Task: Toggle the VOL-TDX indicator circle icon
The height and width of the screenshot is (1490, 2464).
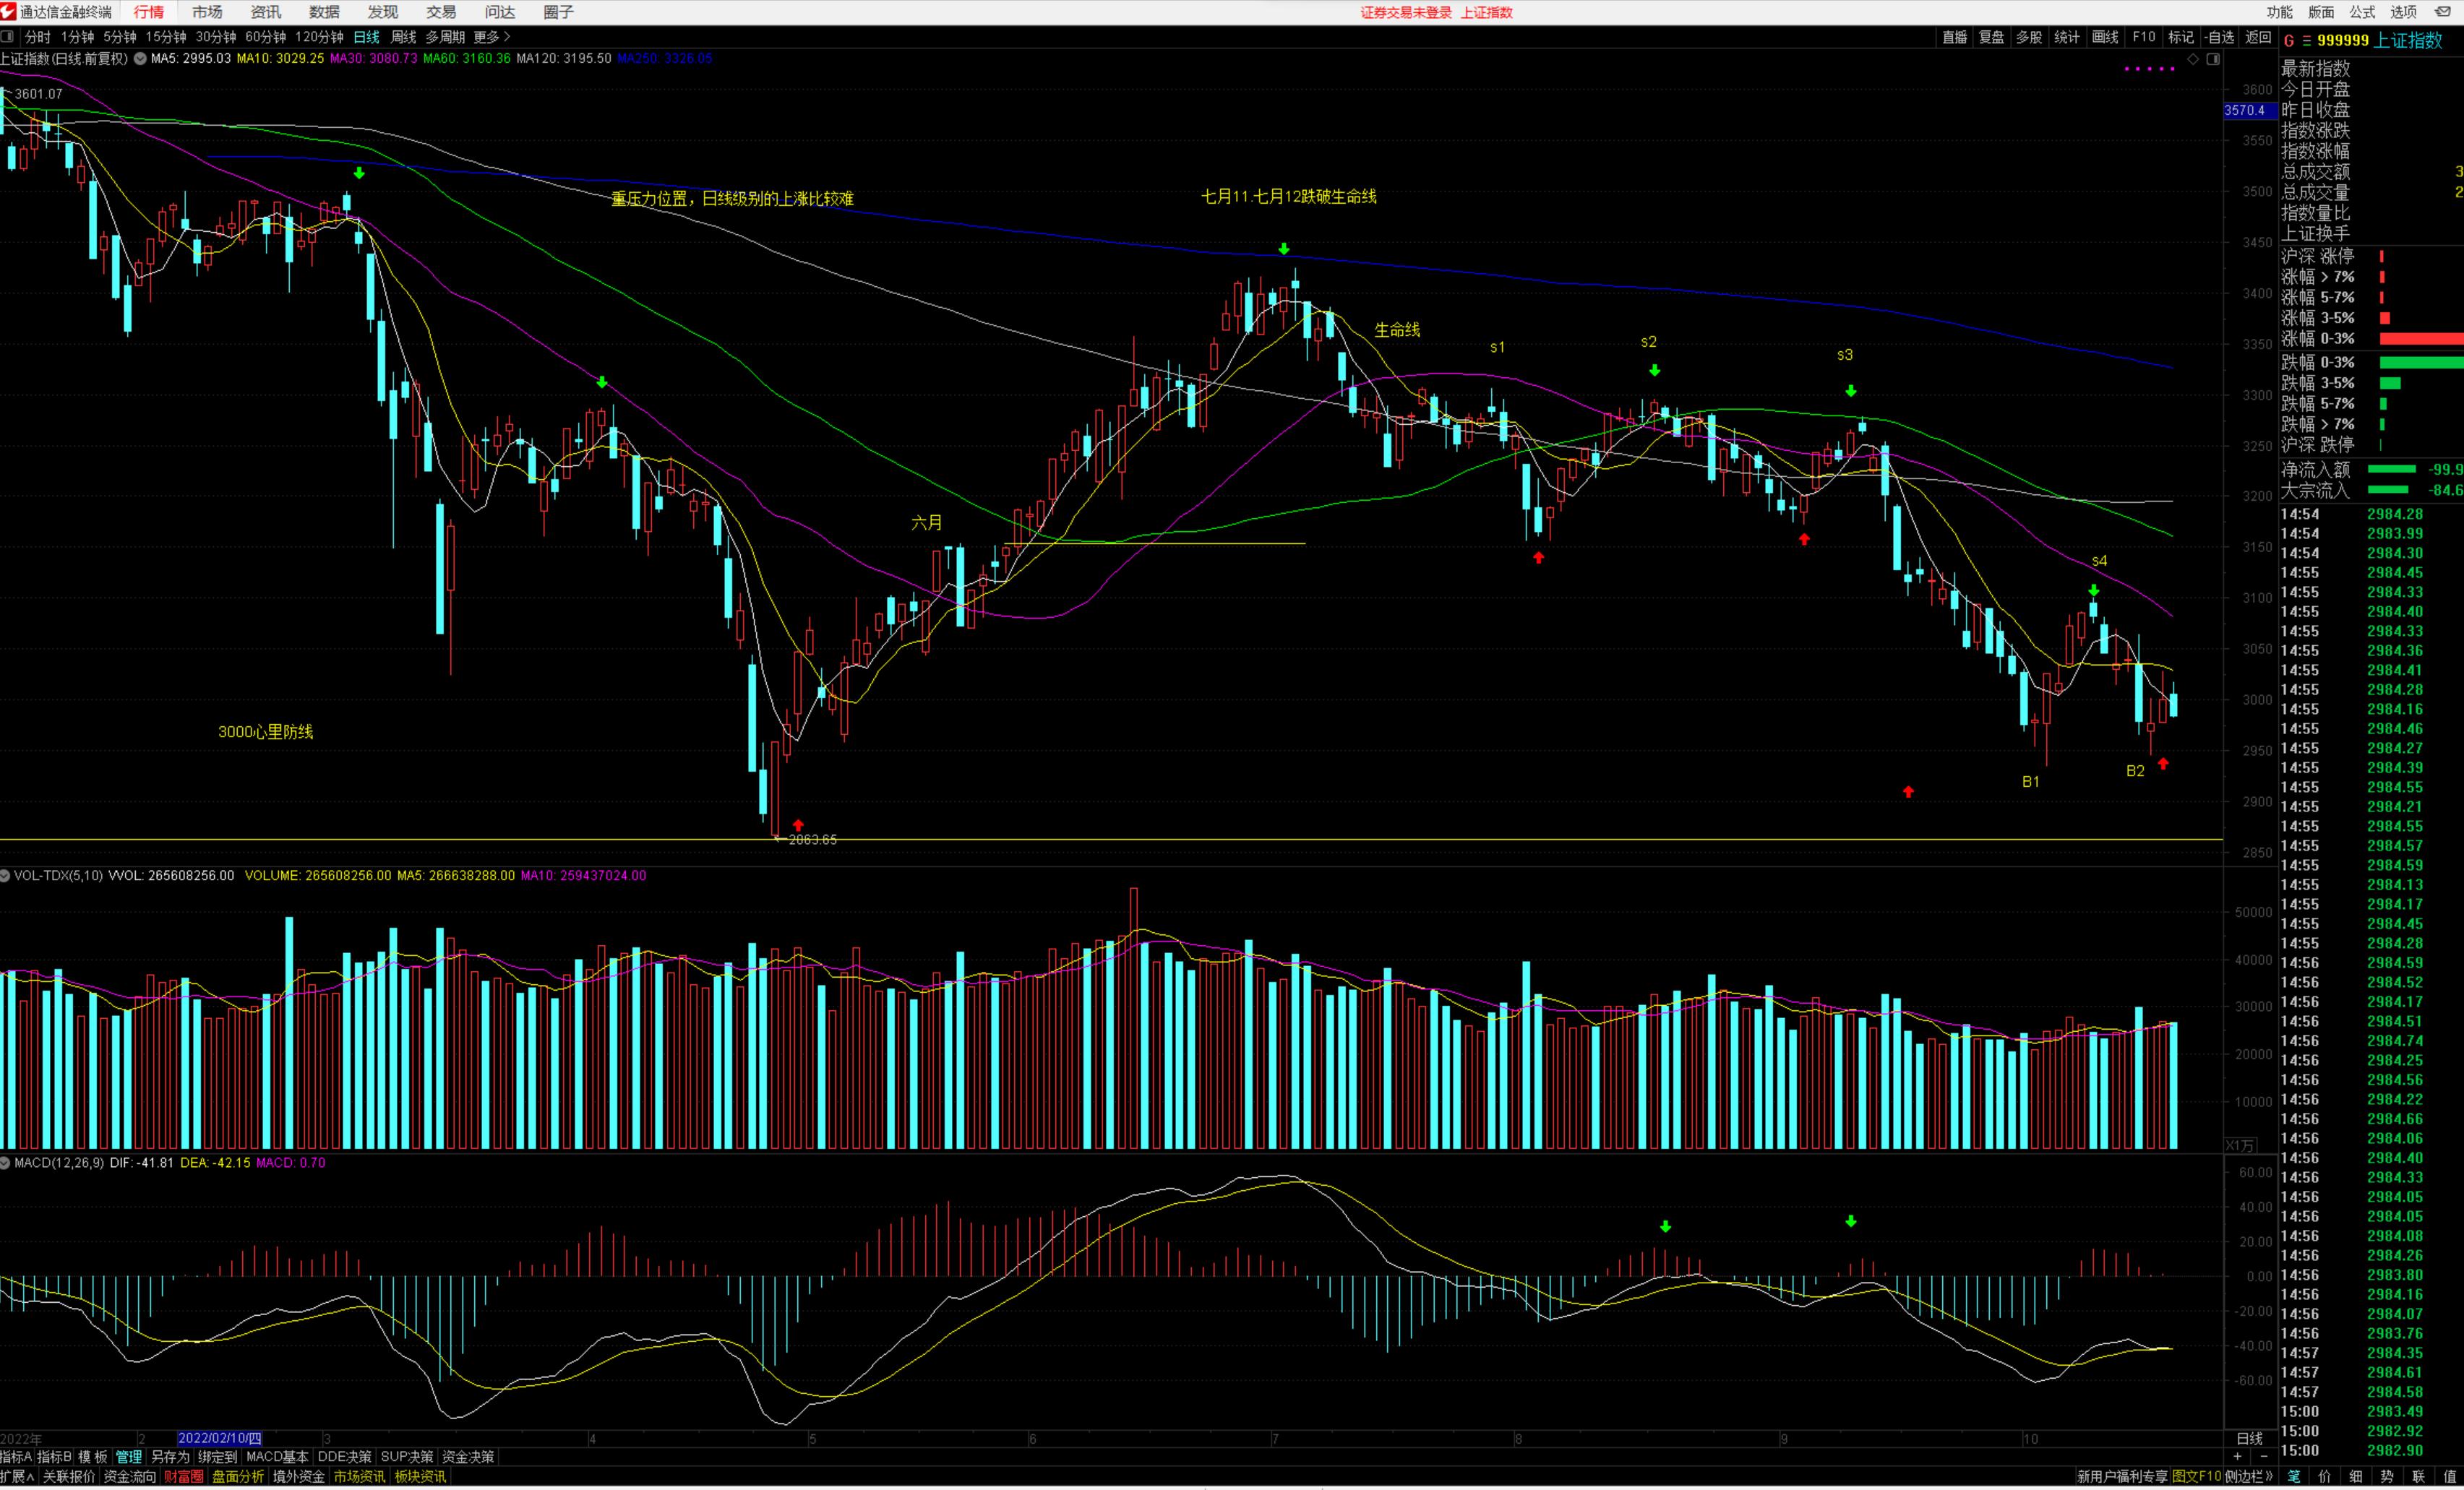Action: click(6, 876)
